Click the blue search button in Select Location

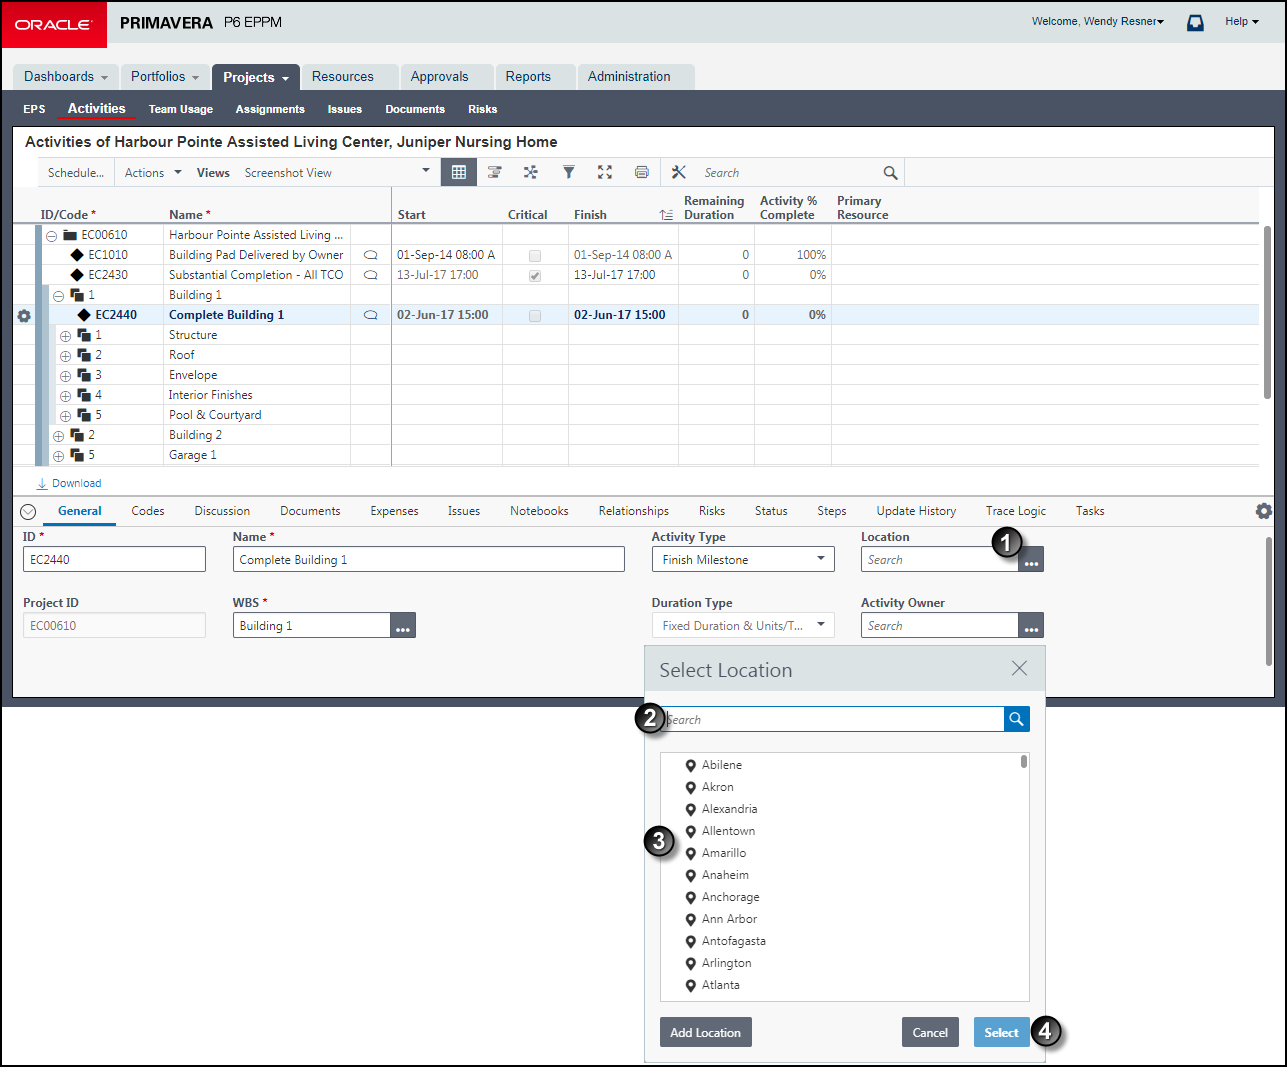click(x=1017, y=719)
